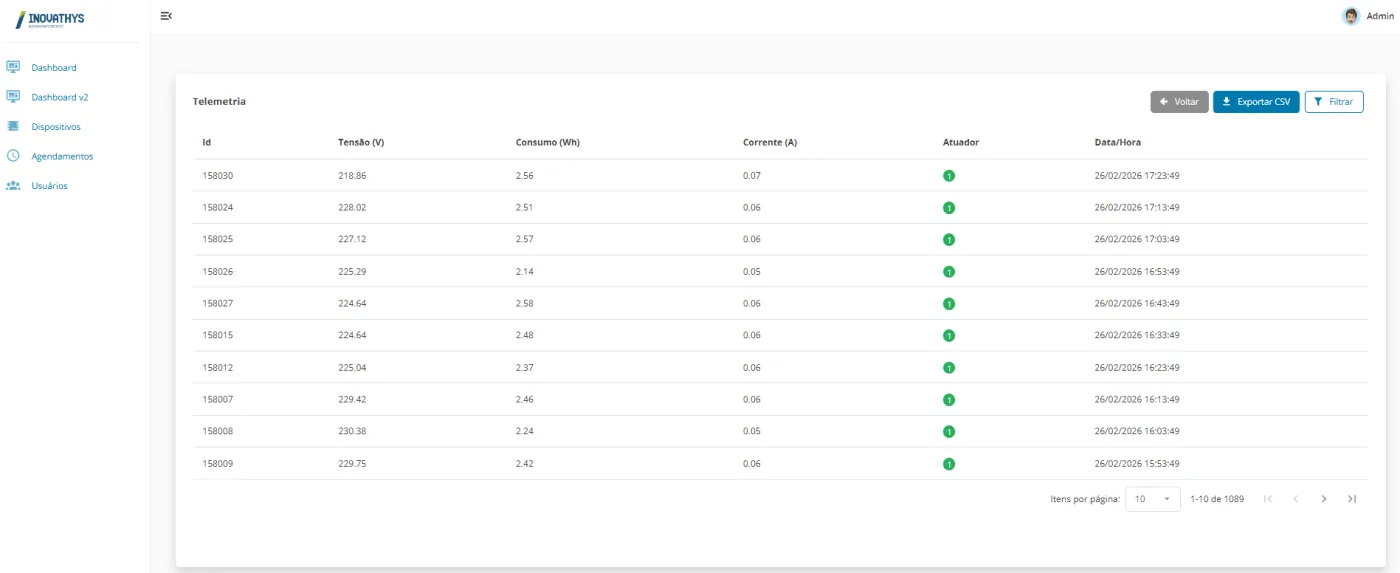Click the Consumo (Wh) column header

coord(548,142)
